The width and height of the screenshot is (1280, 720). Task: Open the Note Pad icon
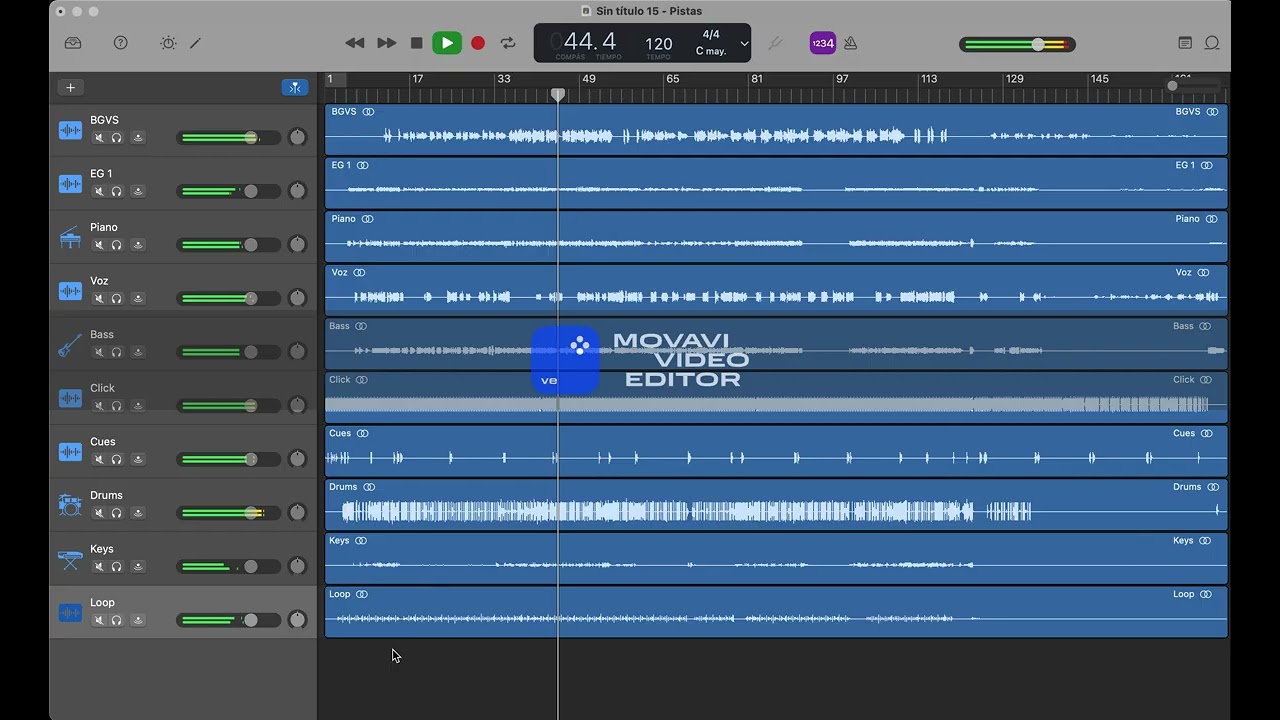coord(1185,43)
